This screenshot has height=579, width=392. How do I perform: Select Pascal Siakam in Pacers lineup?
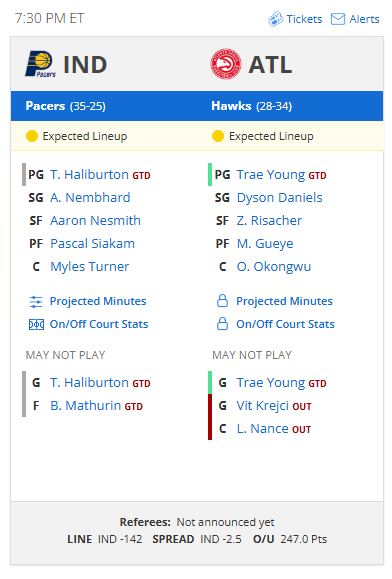click(x=92, y=243)
